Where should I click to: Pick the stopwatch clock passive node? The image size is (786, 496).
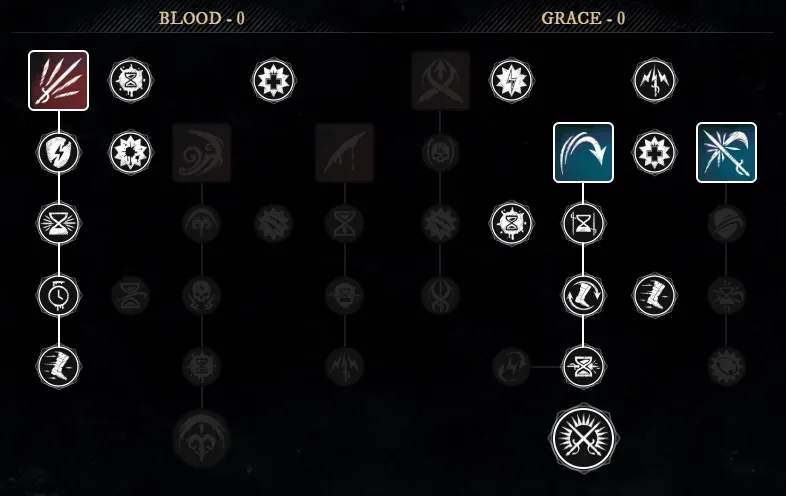[59, 295]
